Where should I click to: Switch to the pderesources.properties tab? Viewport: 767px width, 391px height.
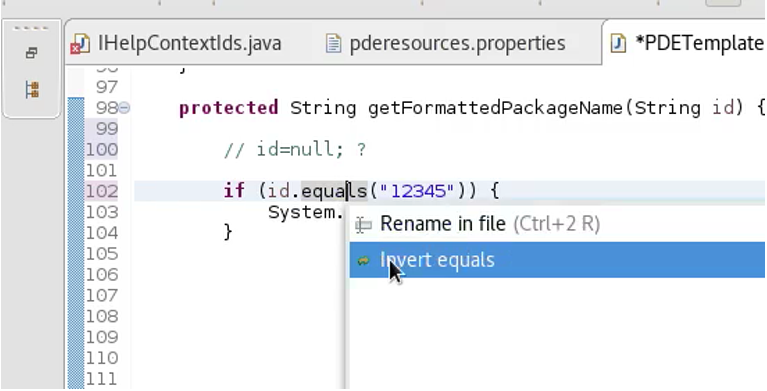click(457, 44)
